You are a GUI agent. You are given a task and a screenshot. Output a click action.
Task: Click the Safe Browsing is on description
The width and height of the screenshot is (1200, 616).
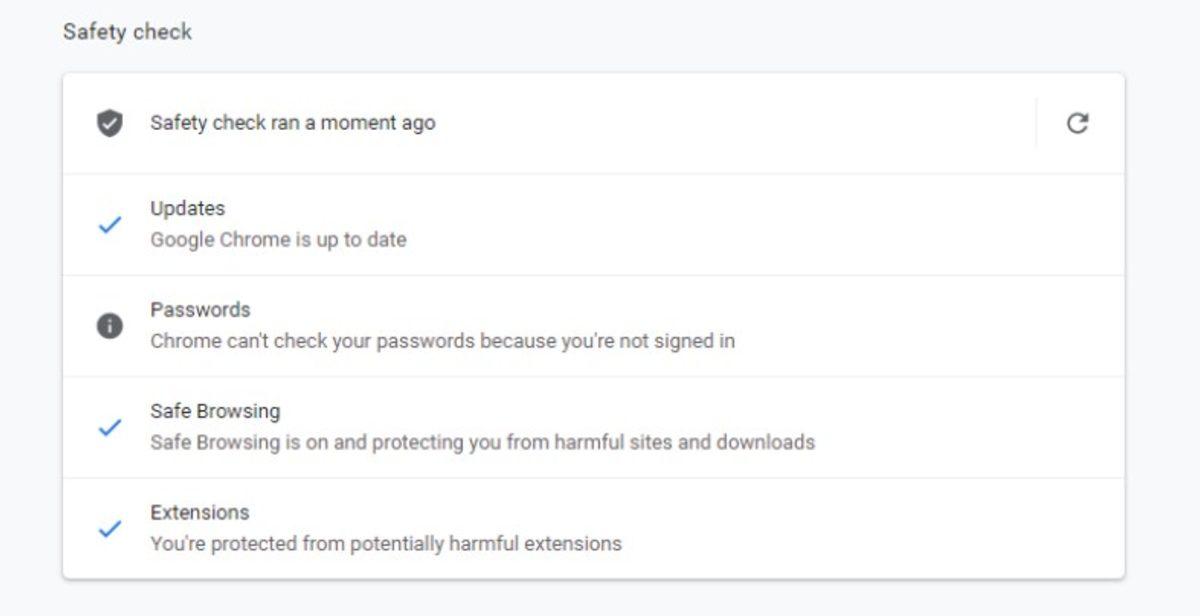tap(482, 442)
